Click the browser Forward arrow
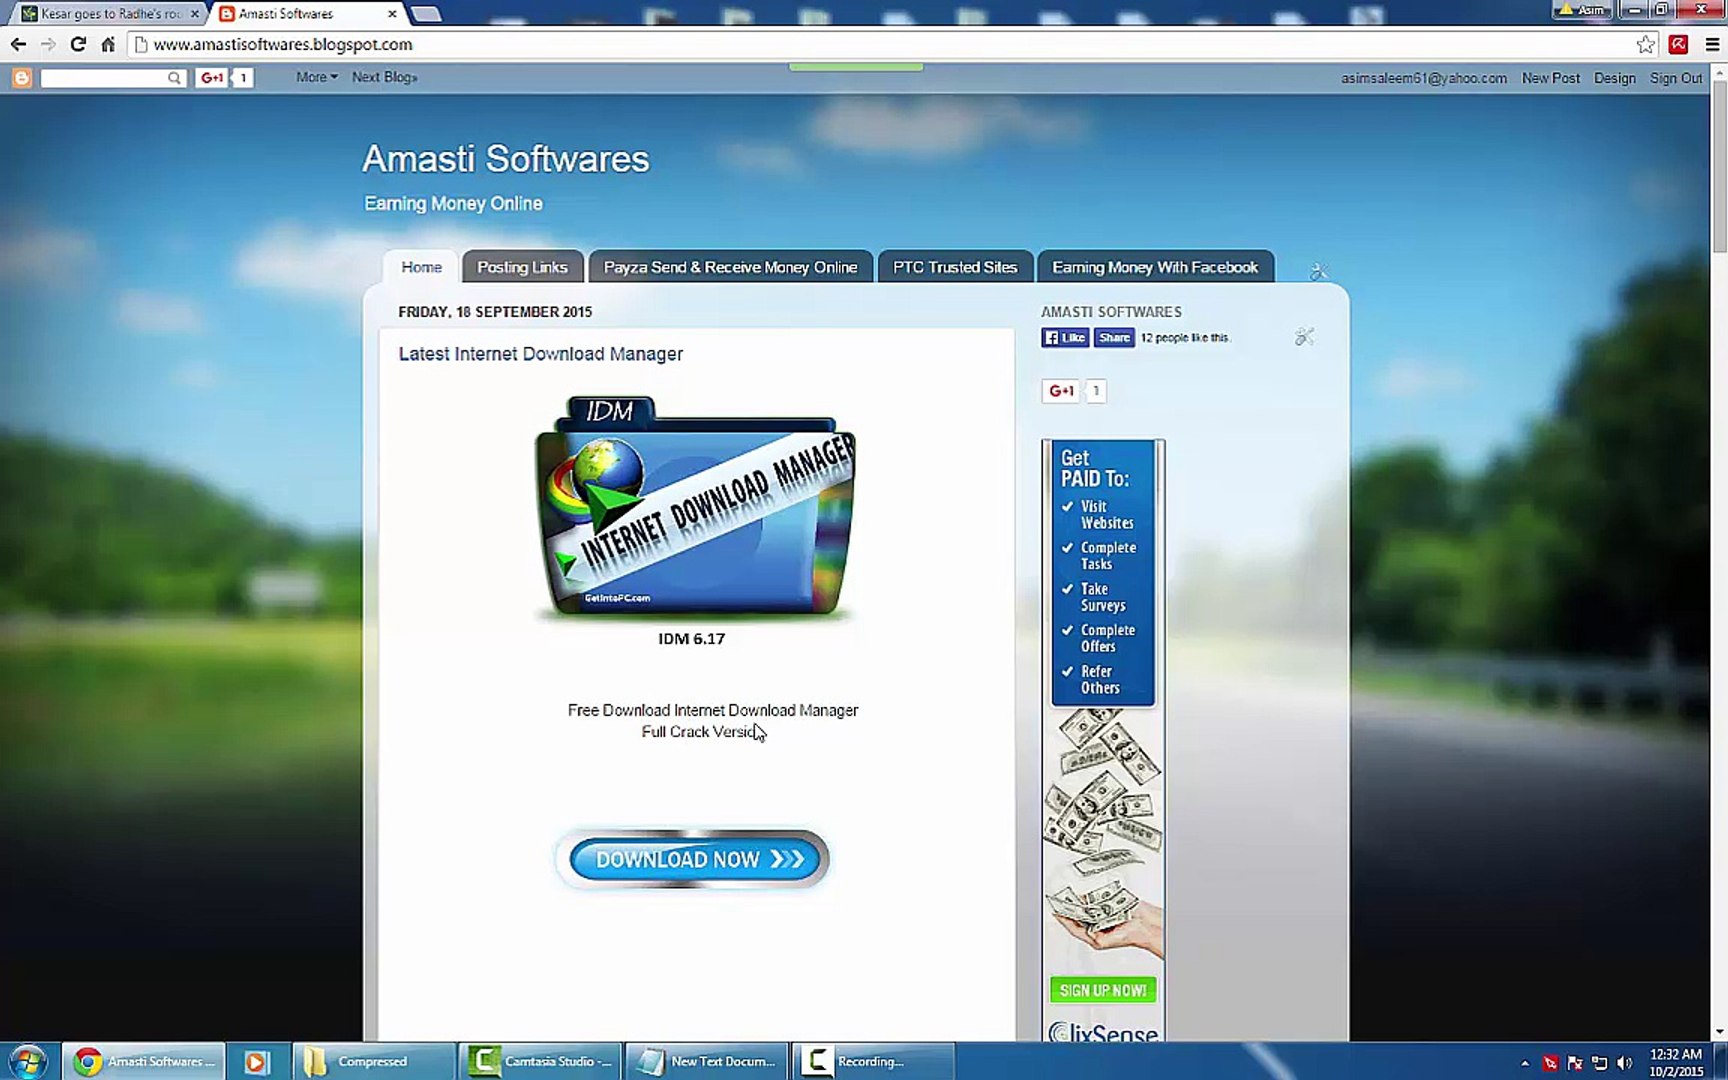Screen dimensions: 1728x1080 coord(48,44)
